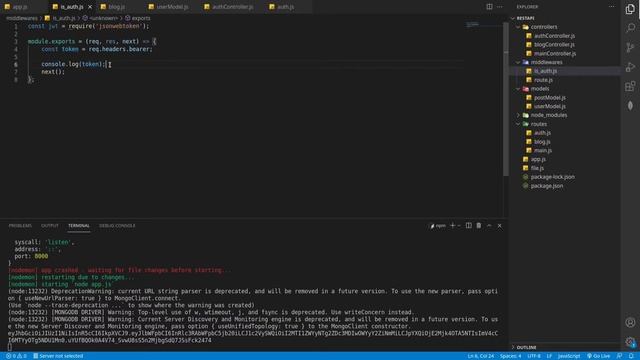The width and height of the screenshot is (640, 360).
Task: Start Go Live server from the status bar
Action: 598,356
